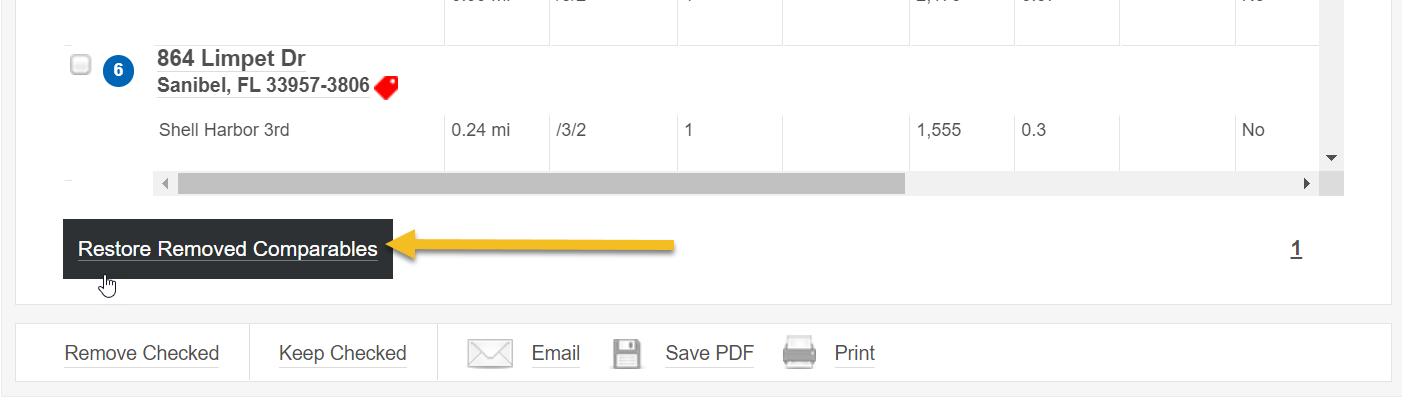Click the horizontal scrollbar left arrow
Screen dimensions: 1402x404
(x=165, y=184)
